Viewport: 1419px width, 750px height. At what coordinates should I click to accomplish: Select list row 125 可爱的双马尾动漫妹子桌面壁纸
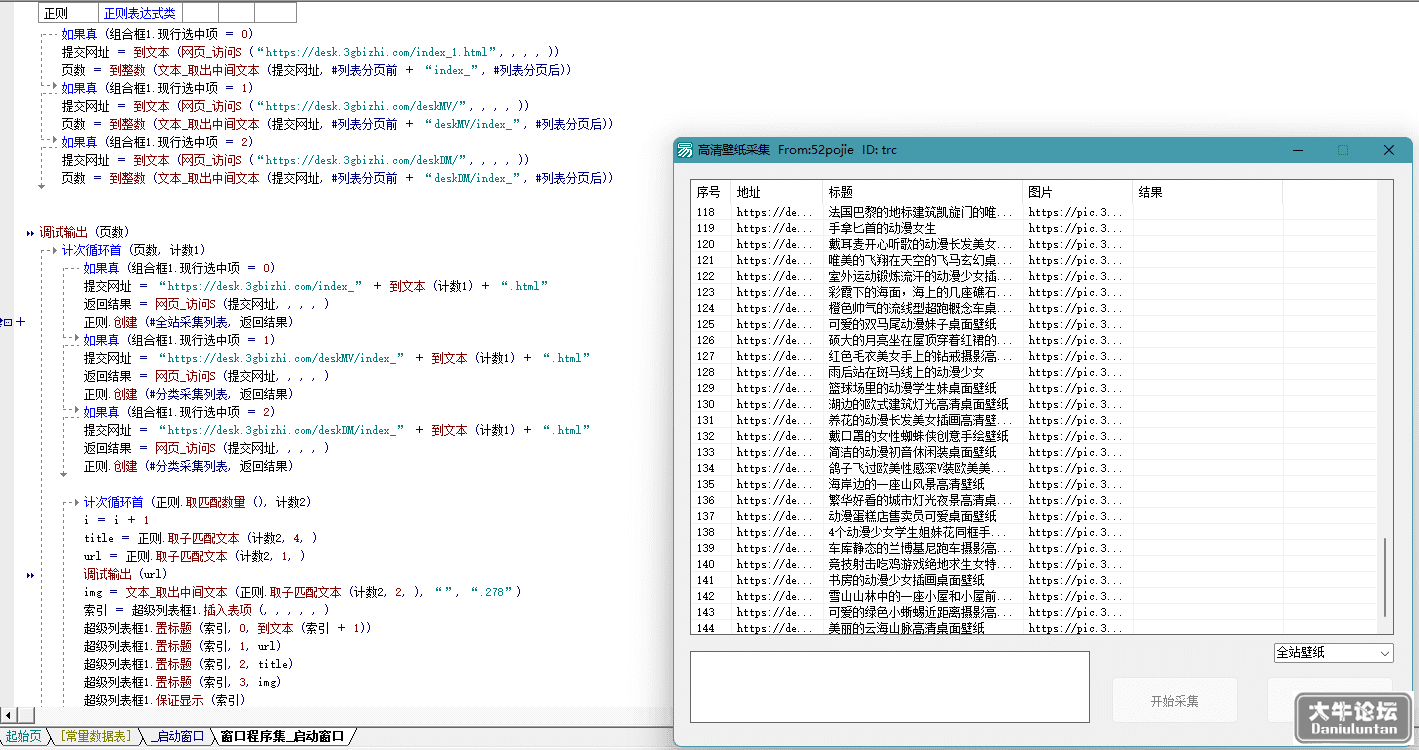click(1035, 324)
